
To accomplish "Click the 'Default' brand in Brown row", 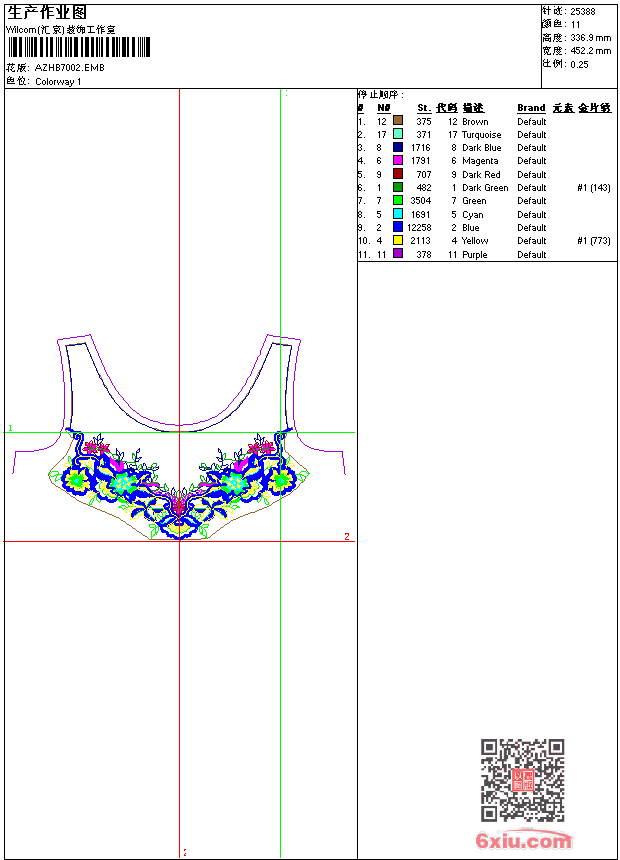I will 532,122.
